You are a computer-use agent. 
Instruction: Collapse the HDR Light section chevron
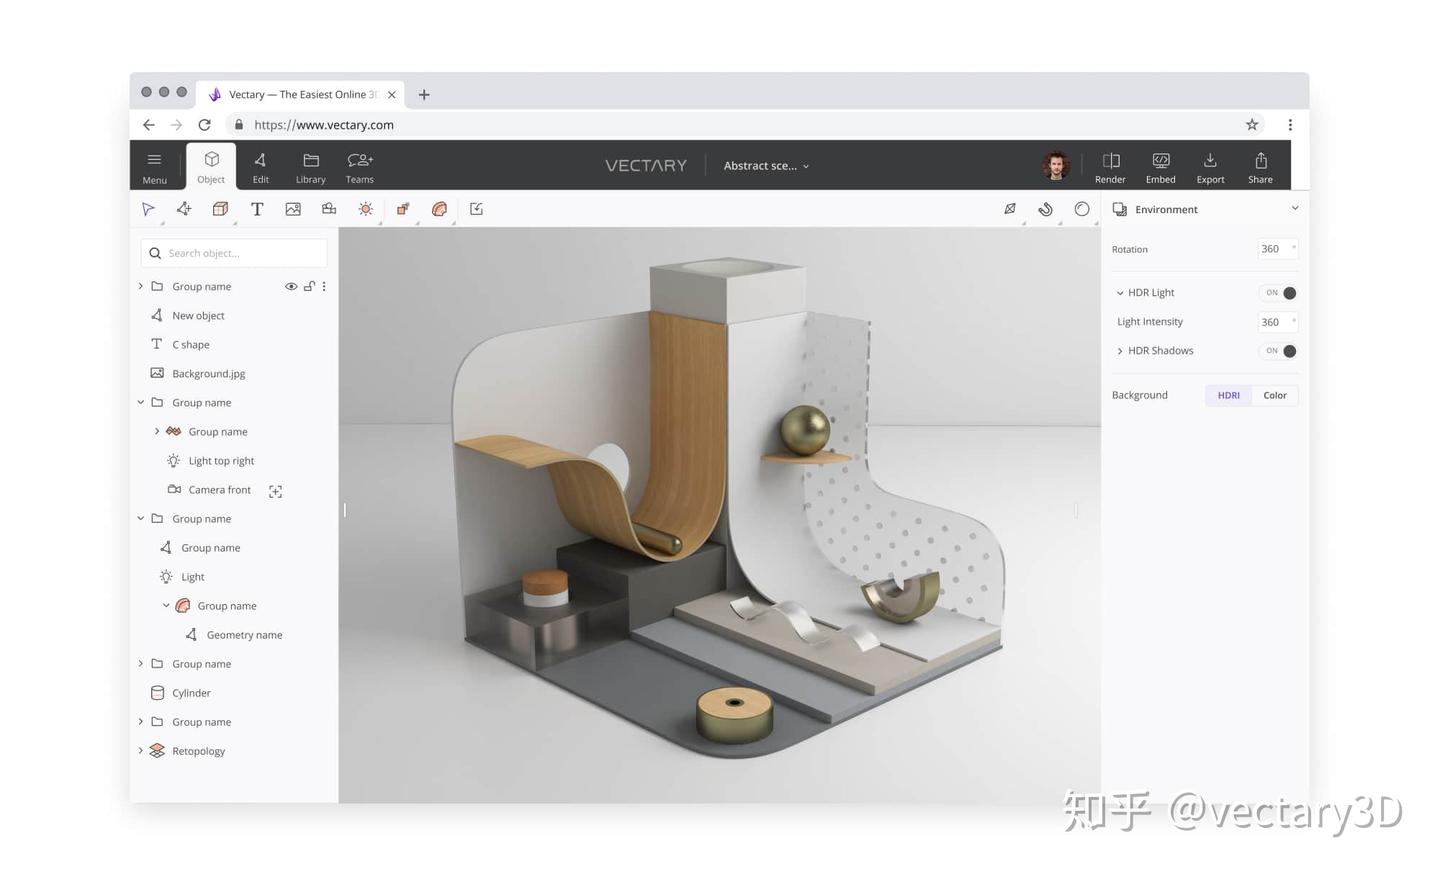tap(1120, 292)
